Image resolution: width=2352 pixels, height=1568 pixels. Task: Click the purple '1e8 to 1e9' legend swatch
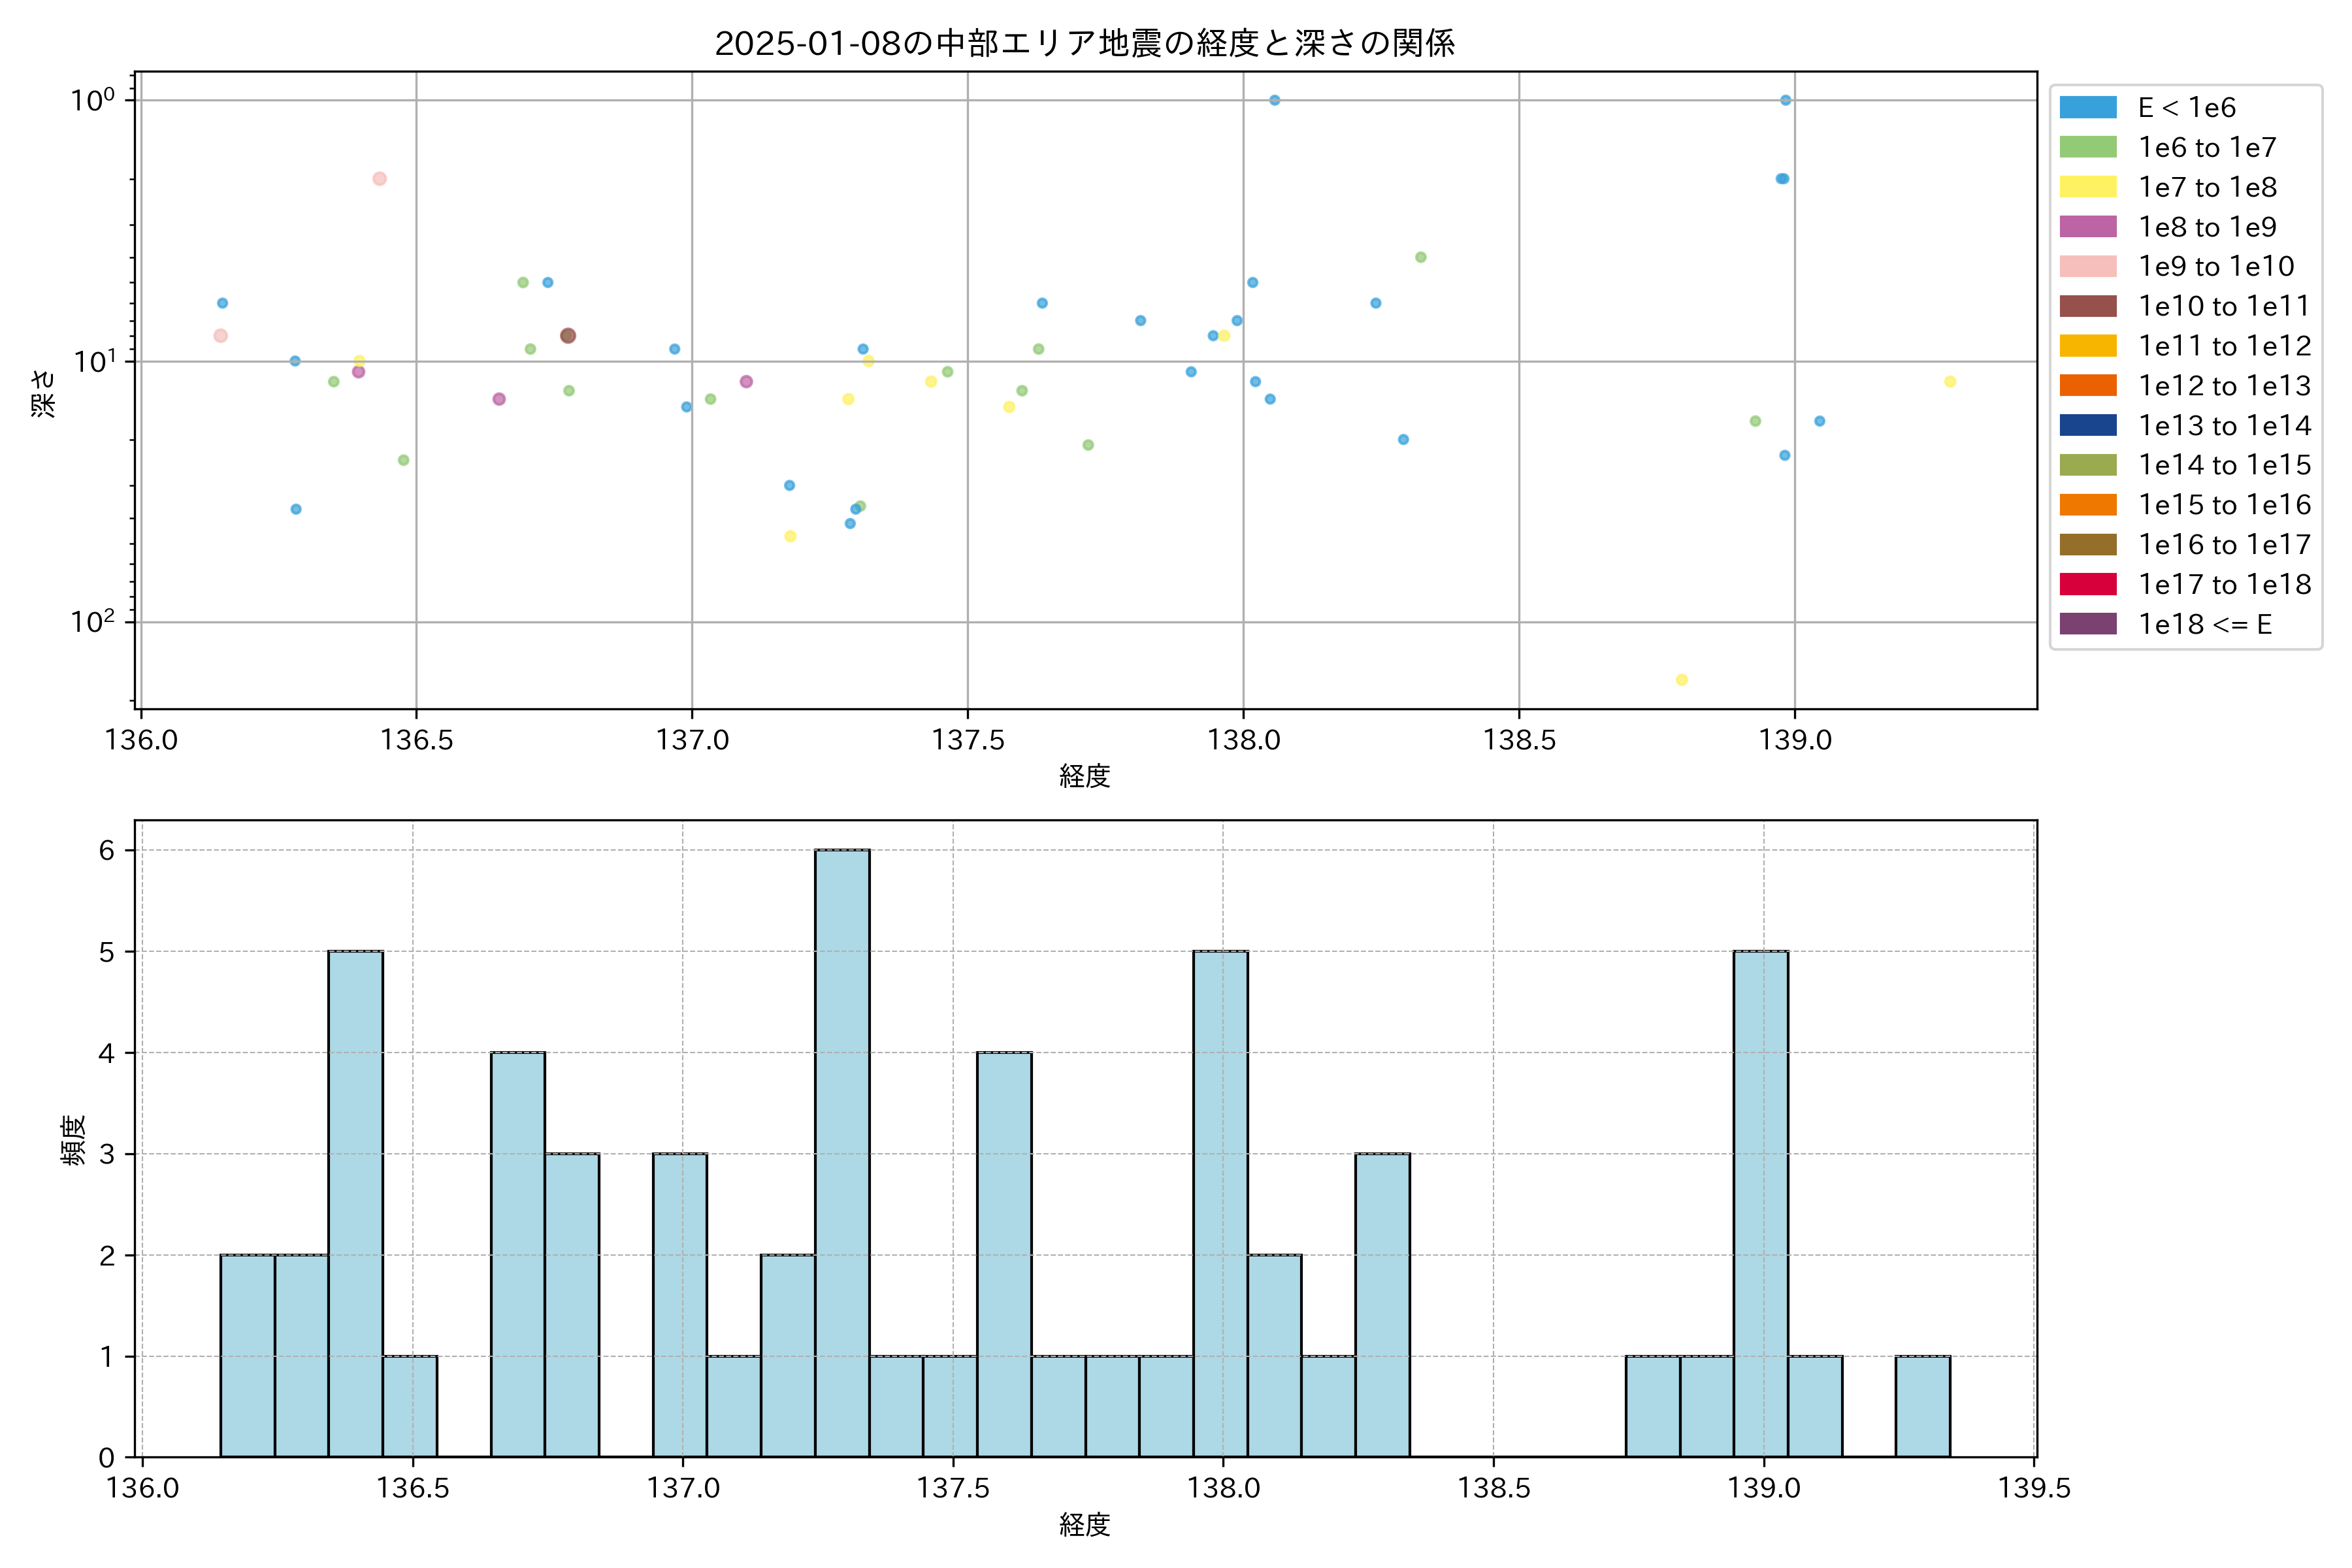click(2087, 227)
